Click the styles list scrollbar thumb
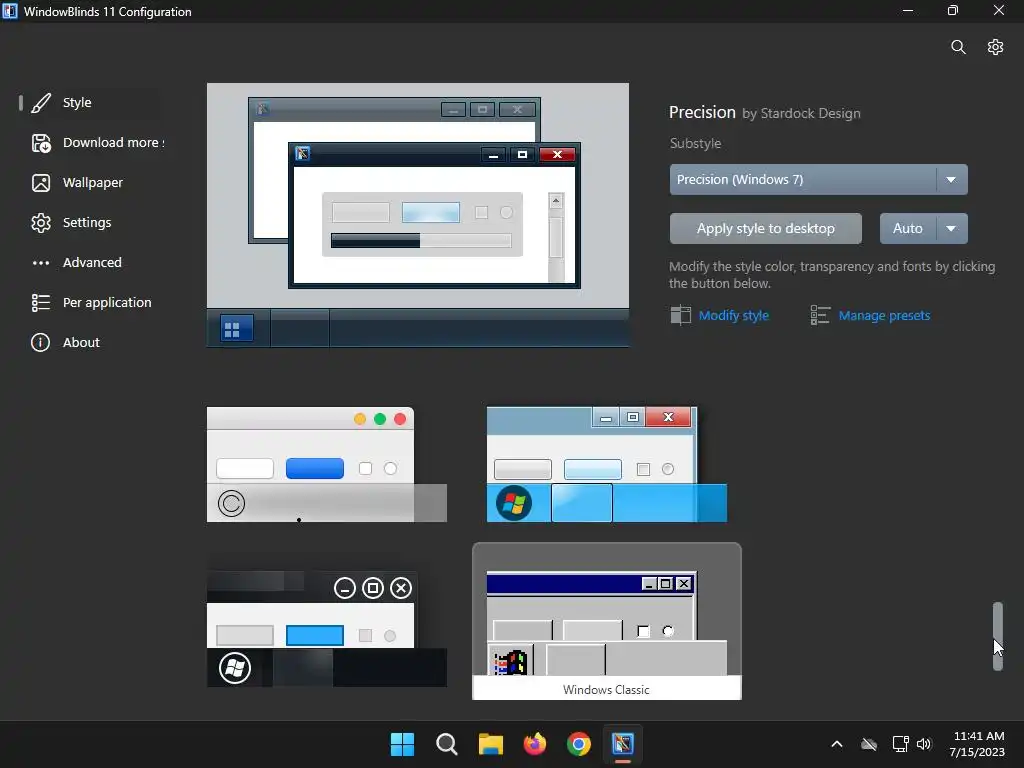 point(998,636)
